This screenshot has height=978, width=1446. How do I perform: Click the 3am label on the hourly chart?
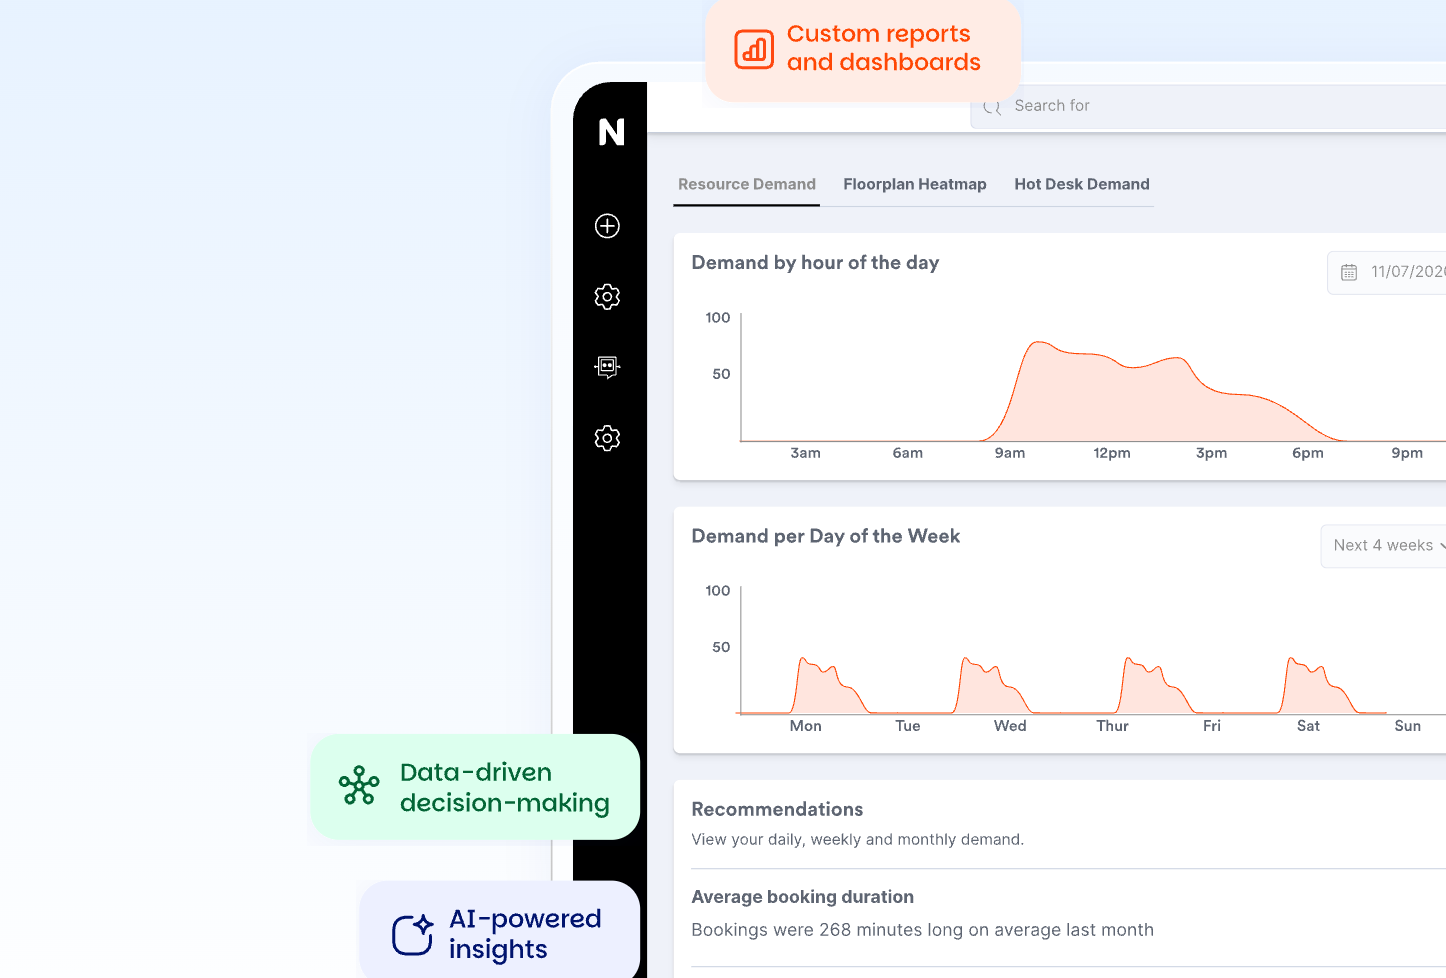click(805, 453)
